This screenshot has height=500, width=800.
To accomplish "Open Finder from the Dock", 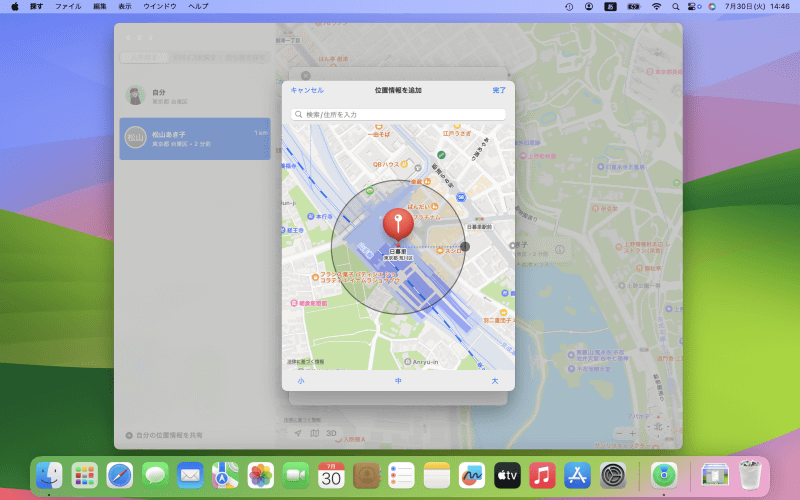I will point(49,476).
